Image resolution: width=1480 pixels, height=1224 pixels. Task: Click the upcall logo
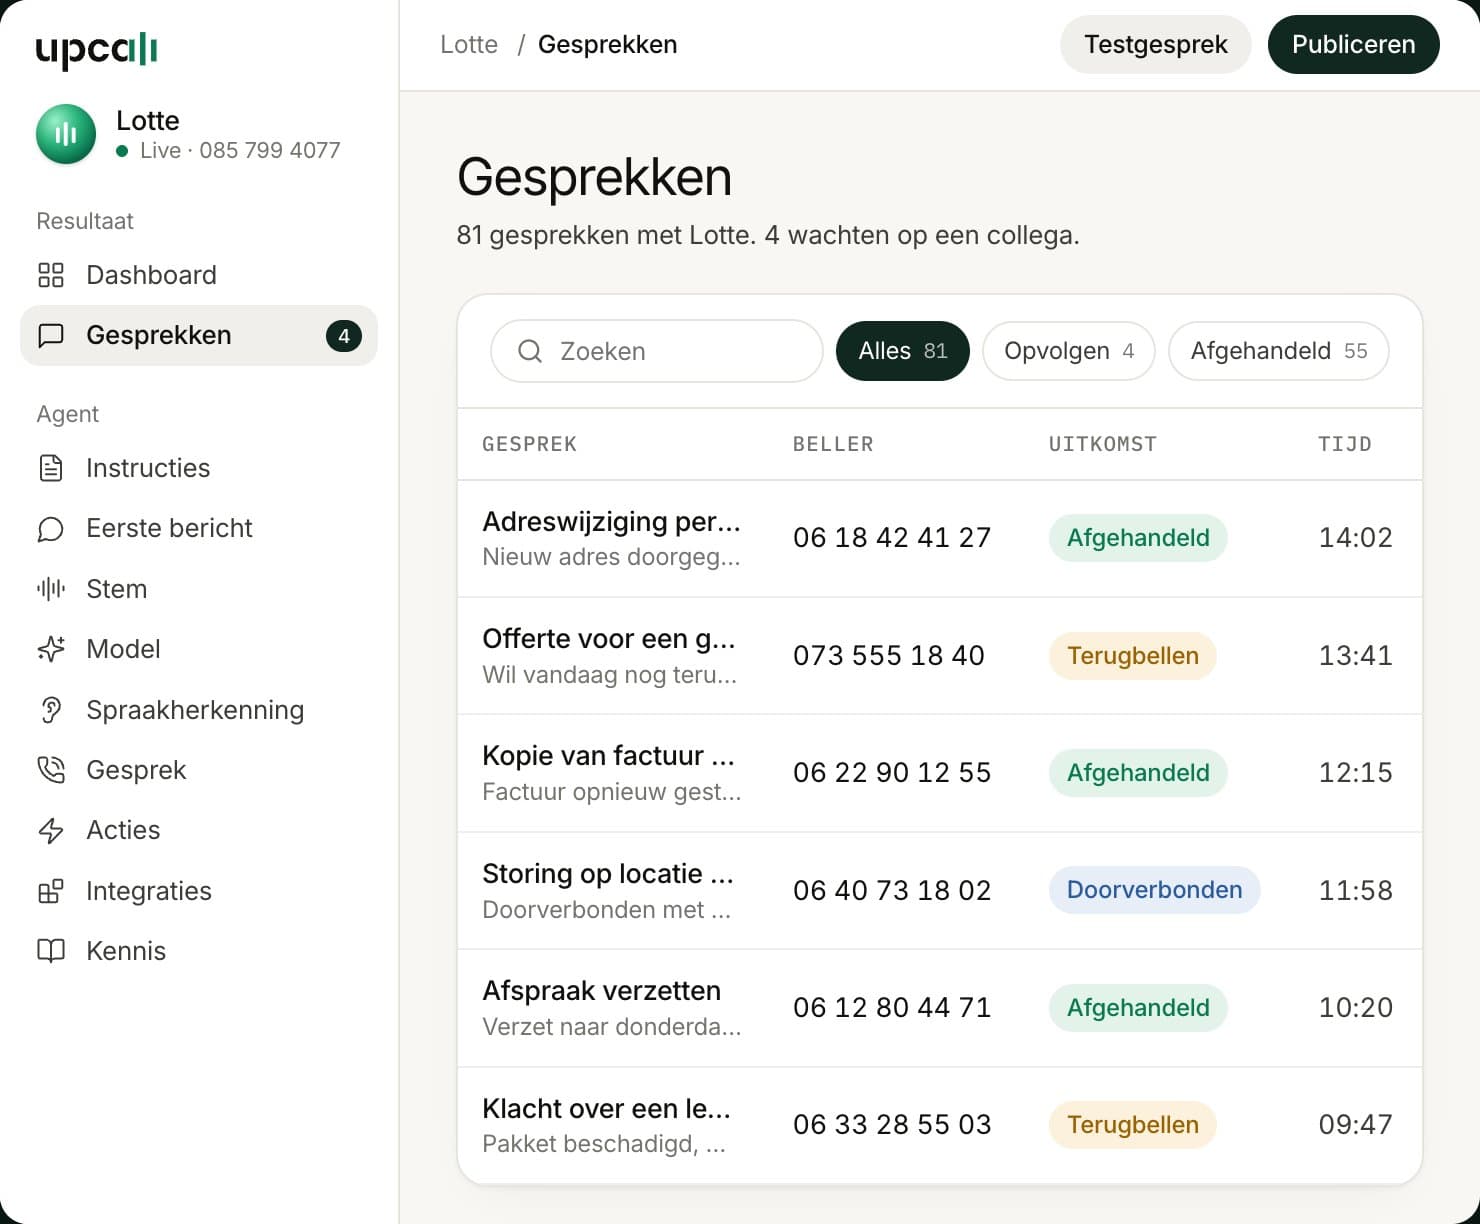(96, 49)
